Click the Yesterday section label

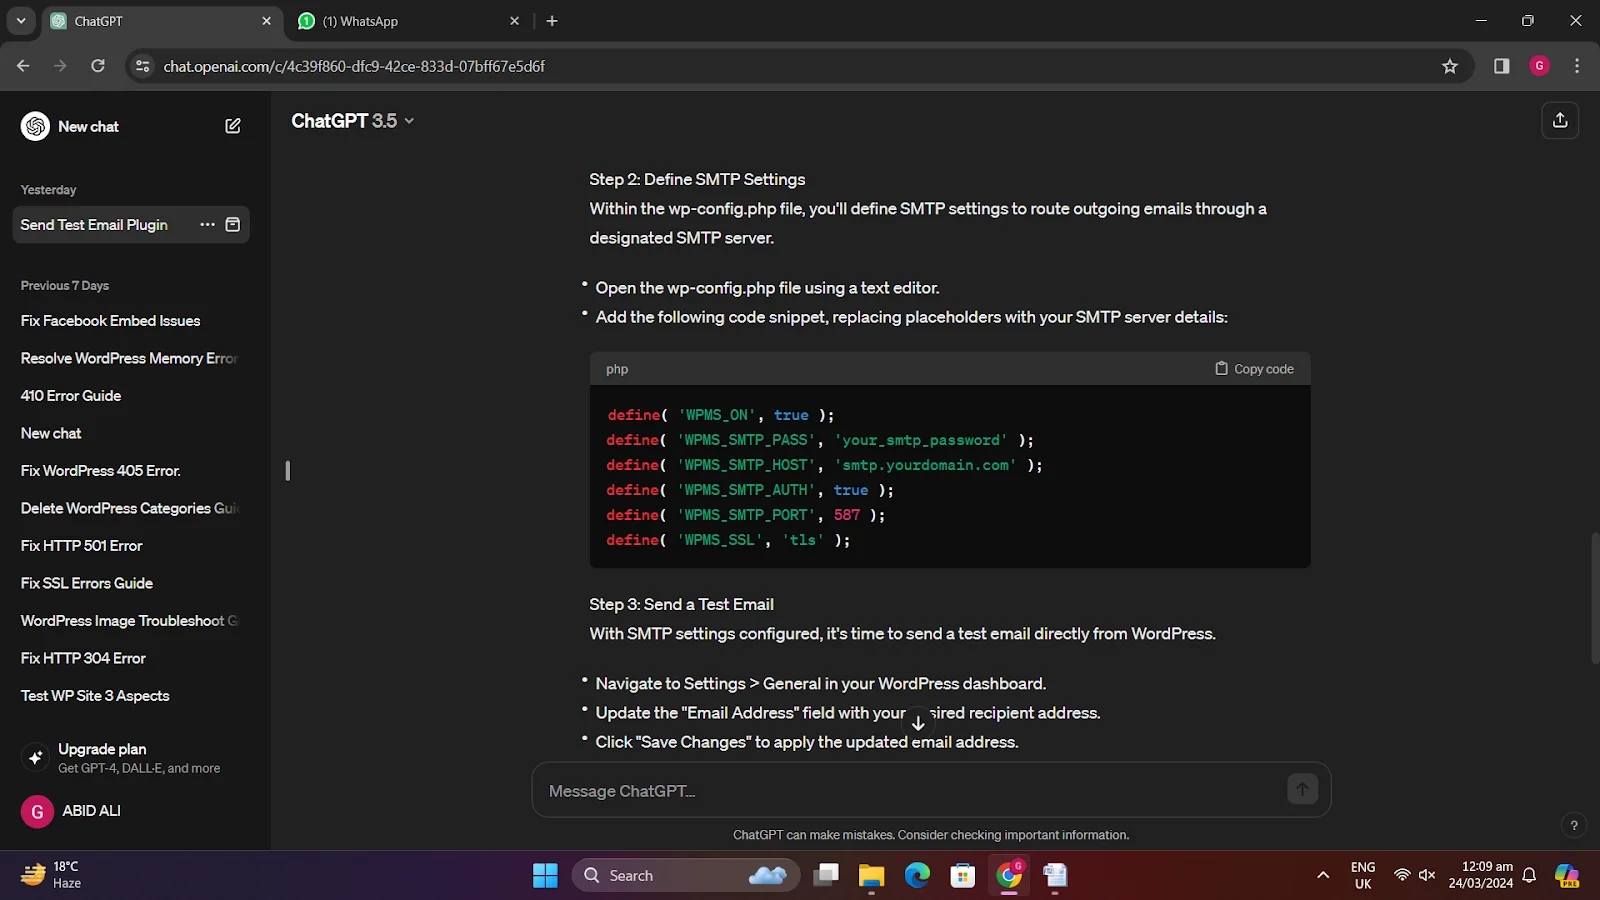(x=48, y=190)
